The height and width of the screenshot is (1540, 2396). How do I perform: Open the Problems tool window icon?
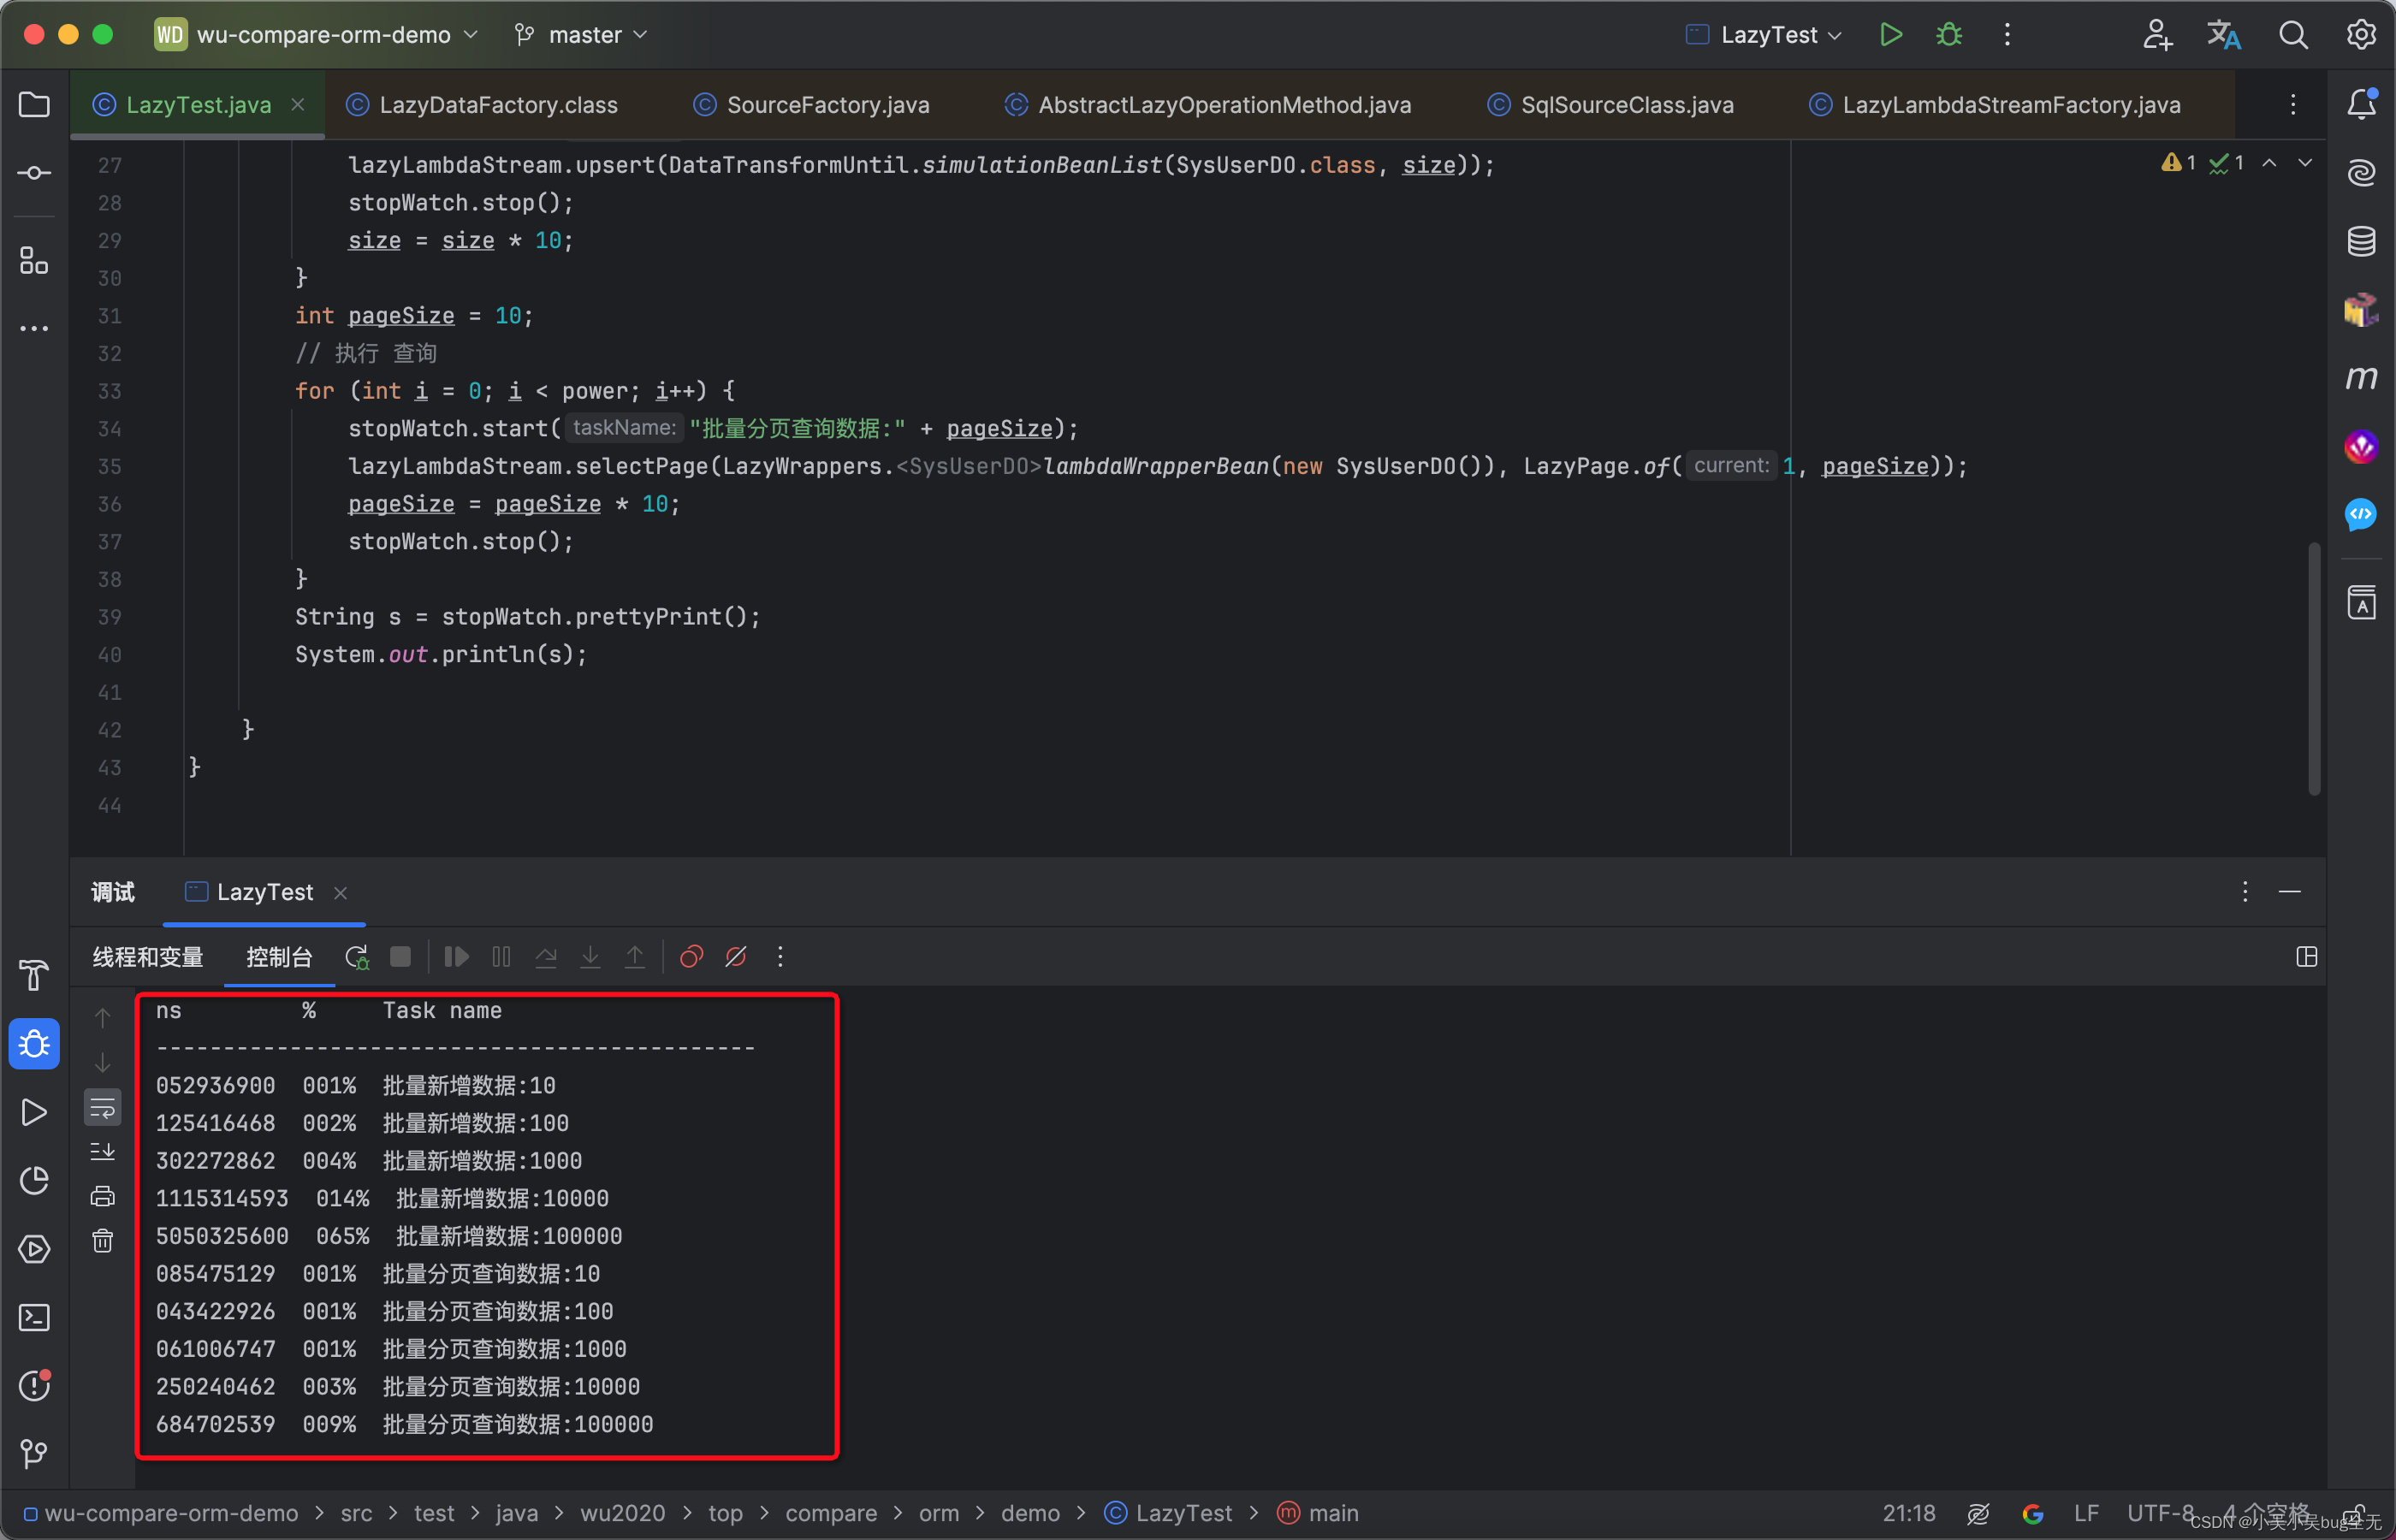point(34,1385)
